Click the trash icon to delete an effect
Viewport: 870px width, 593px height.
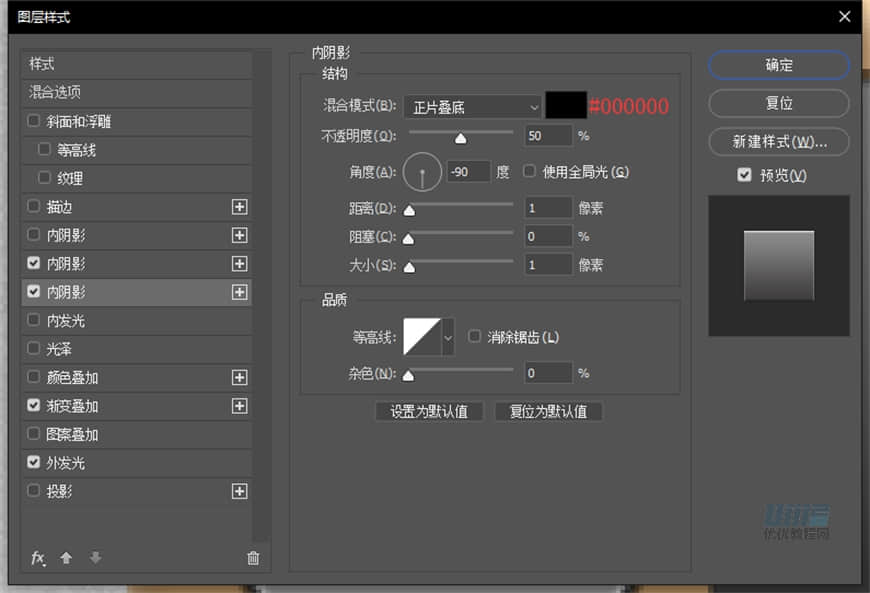(253, 558)
